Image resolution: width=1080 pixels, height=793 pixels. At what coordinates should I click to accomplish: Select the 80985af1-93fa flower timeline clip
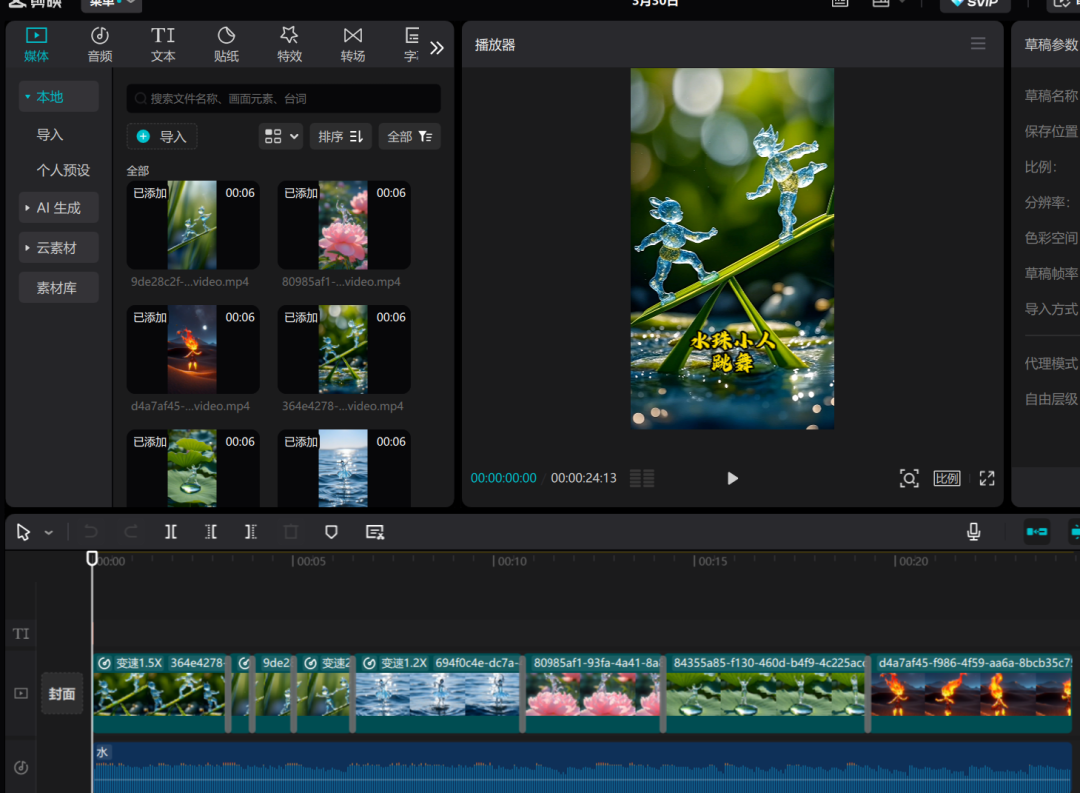tap(593, 693)
